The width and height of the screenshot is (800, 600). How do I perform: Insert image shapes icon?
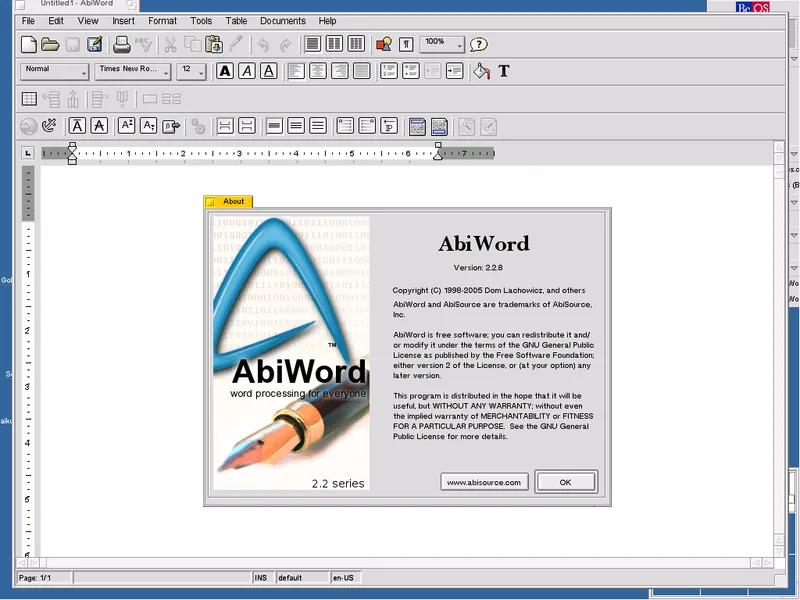(384, 44)
